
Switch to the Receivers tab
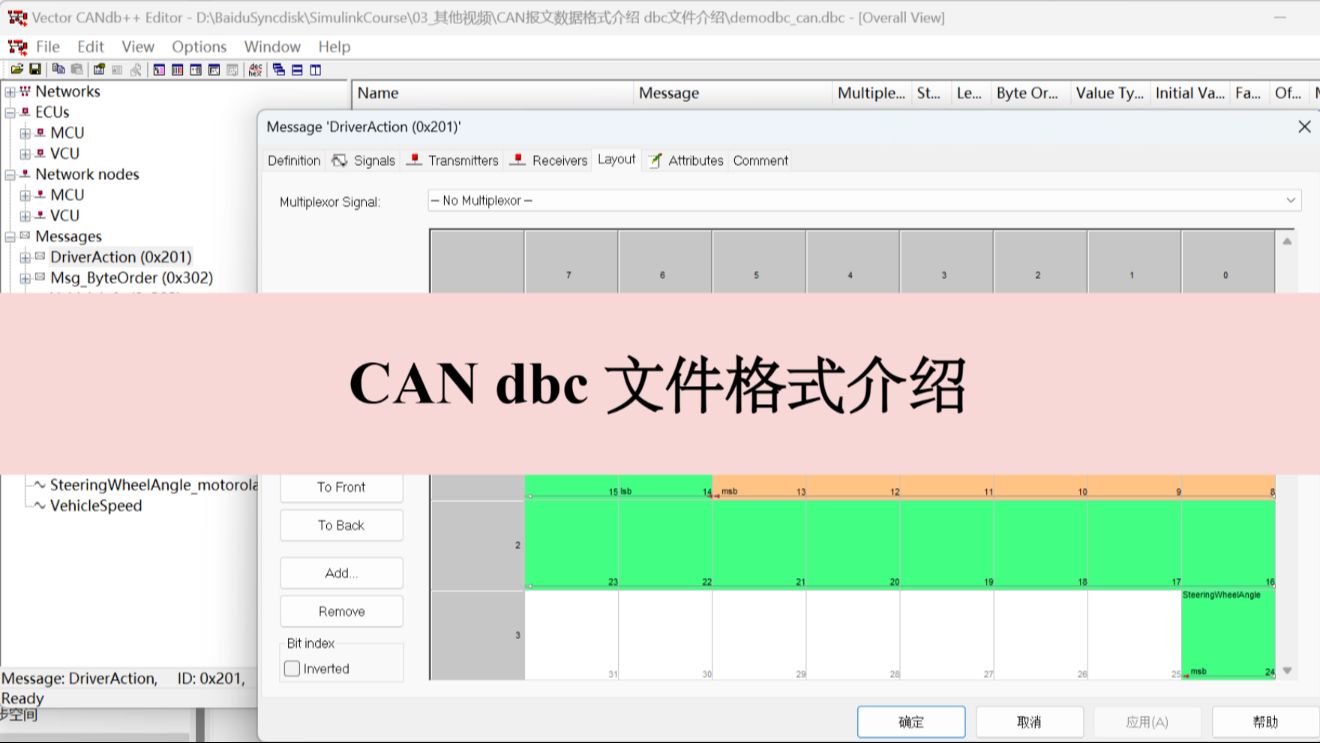click(x=549, y=160)
